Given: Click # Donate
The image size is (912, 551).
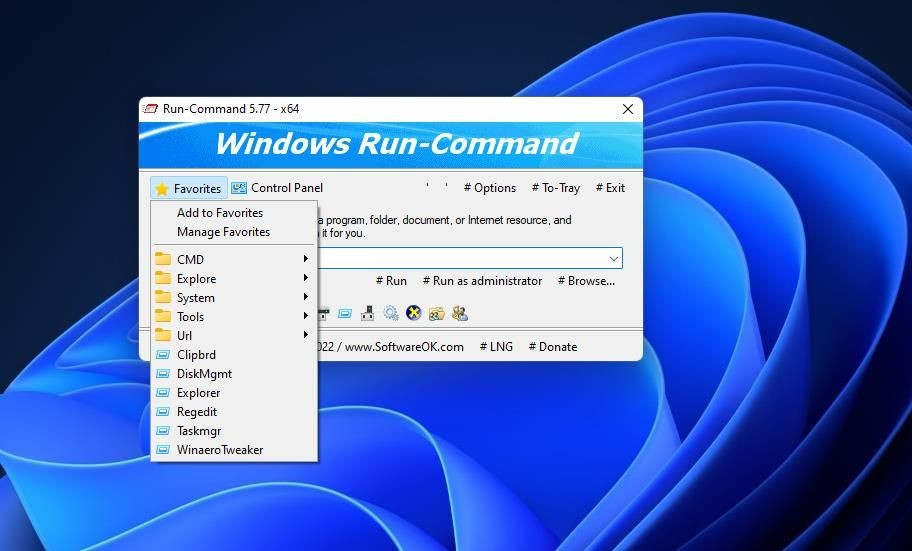Looking at the screenshot, I should click(x=553, y=347).
